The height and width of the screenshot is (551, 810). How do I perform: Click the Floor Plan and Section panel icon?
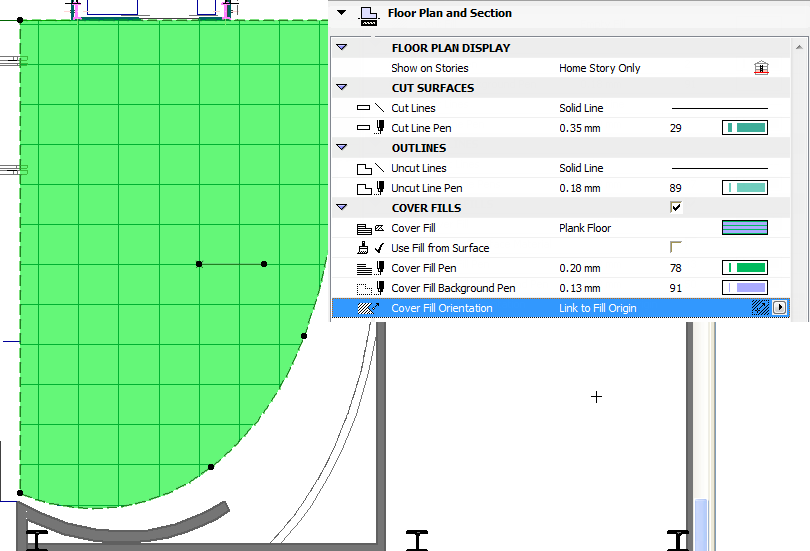(368, 14)
